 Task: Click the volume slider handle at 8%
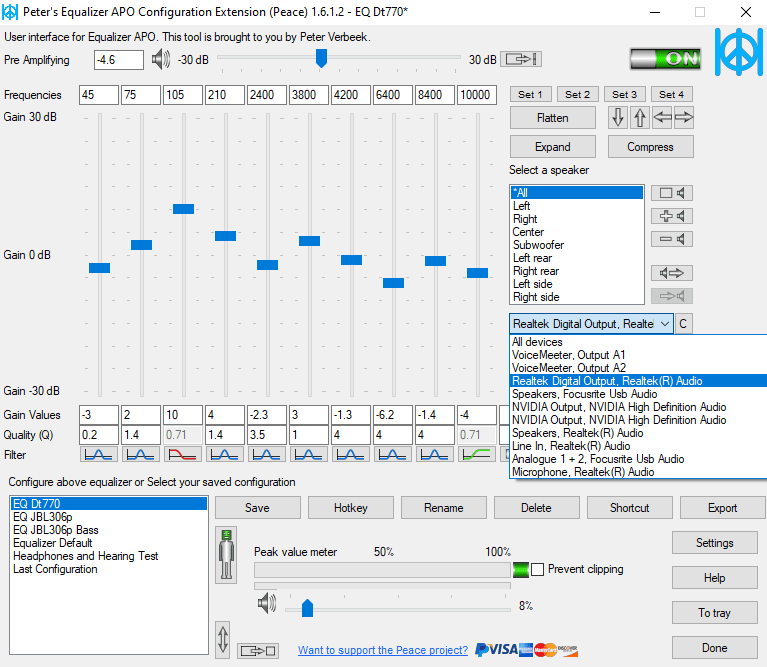point(307,608)
